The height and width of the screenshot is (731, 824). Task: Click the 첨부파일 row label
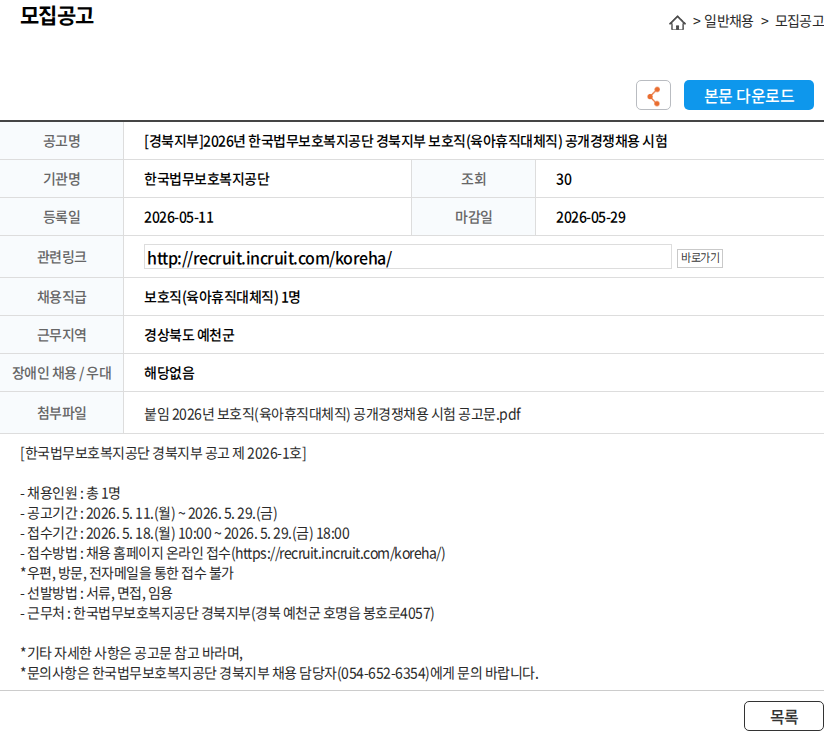(61, 413)
